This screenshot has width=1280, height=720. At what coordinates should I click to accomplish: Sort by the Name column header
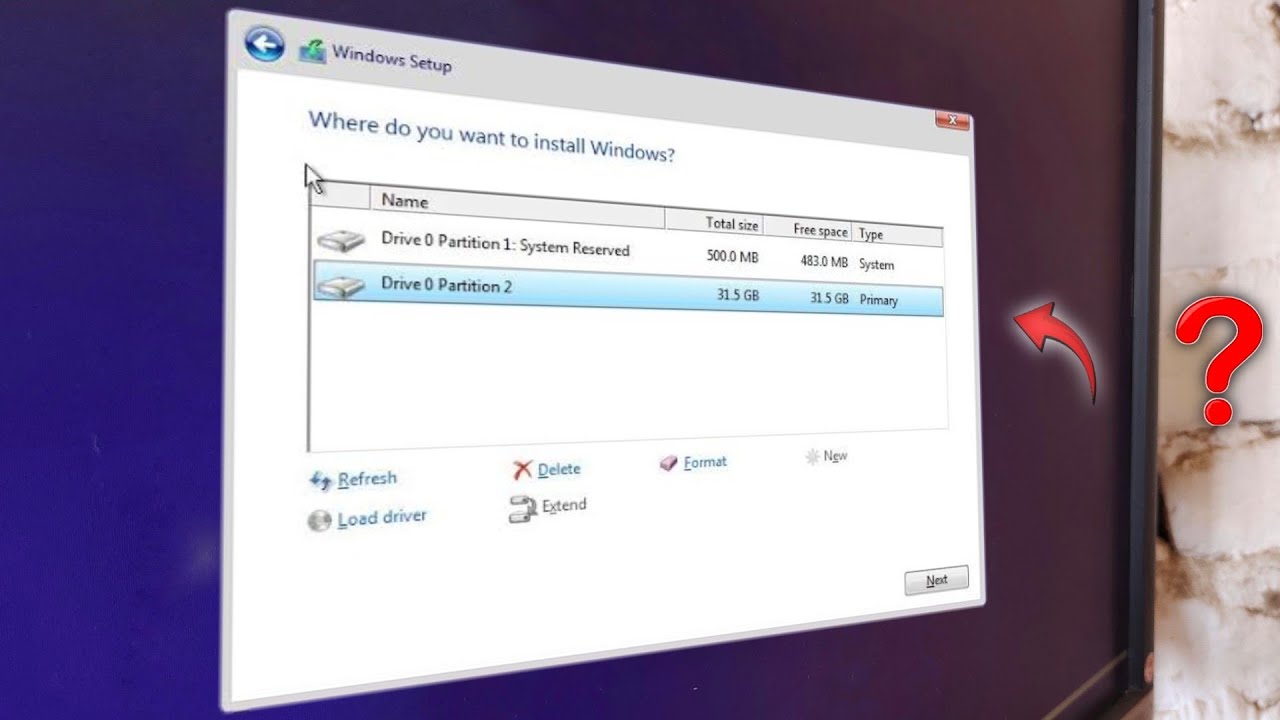(x=517, y=206)
